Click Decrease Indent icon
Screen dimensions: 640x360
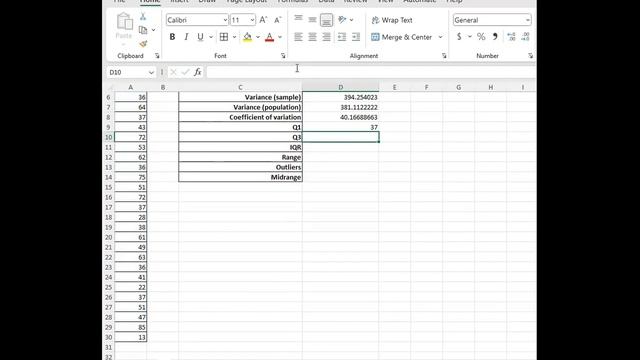coord(342,37)
